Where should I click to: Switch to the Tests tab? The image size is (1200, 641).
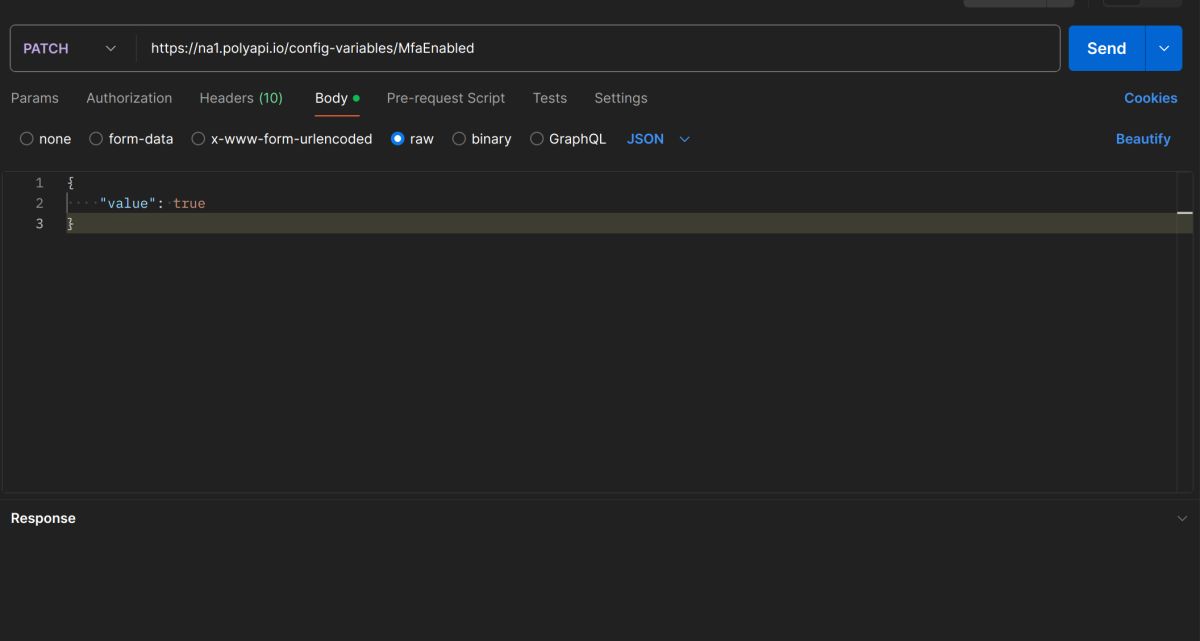point(550,98)
